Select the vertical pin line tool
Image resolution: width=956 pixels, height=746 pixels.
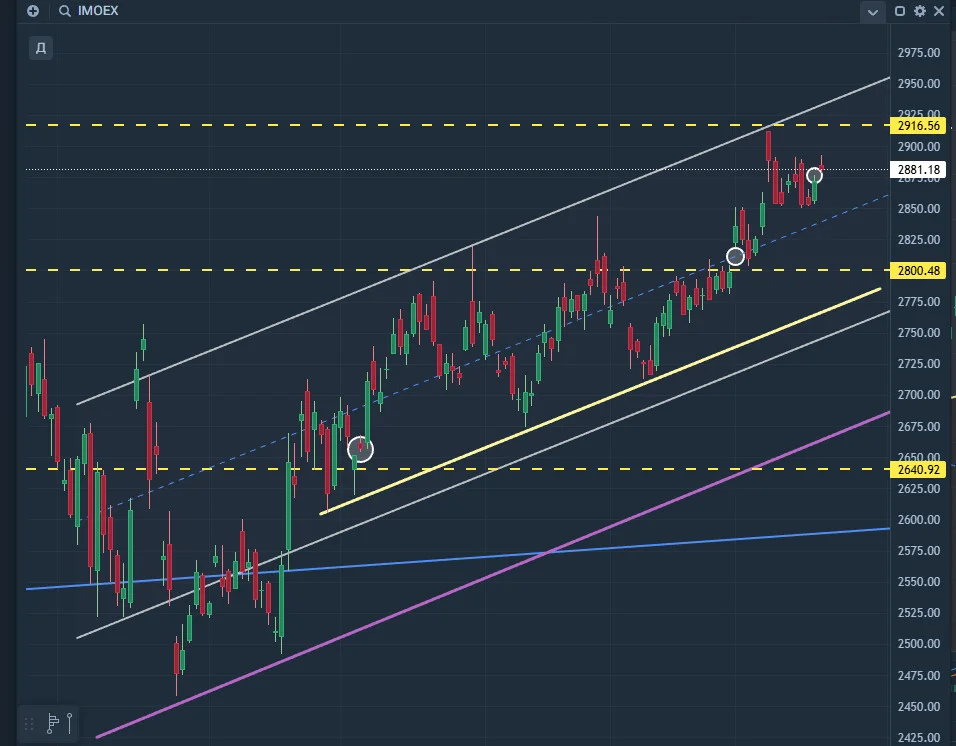70,723
